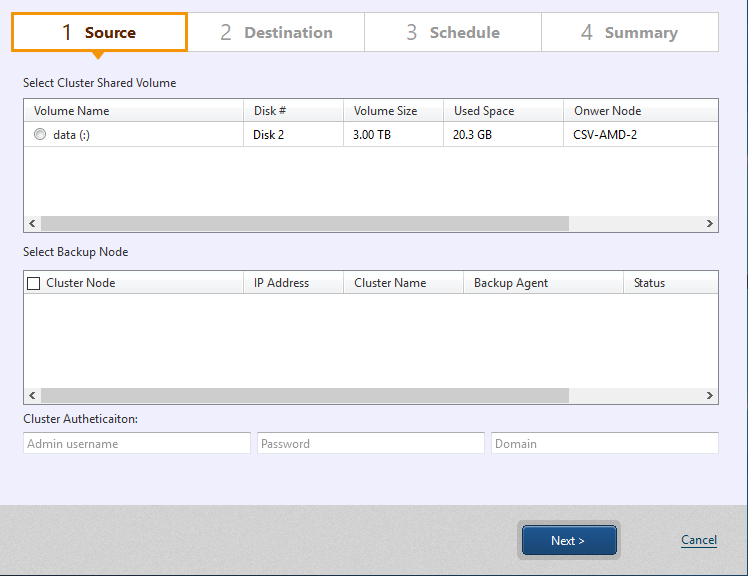Viewport: 748px width, 576px height.
Task: Select the data (:) volume radio button
Action: [40, 135]
